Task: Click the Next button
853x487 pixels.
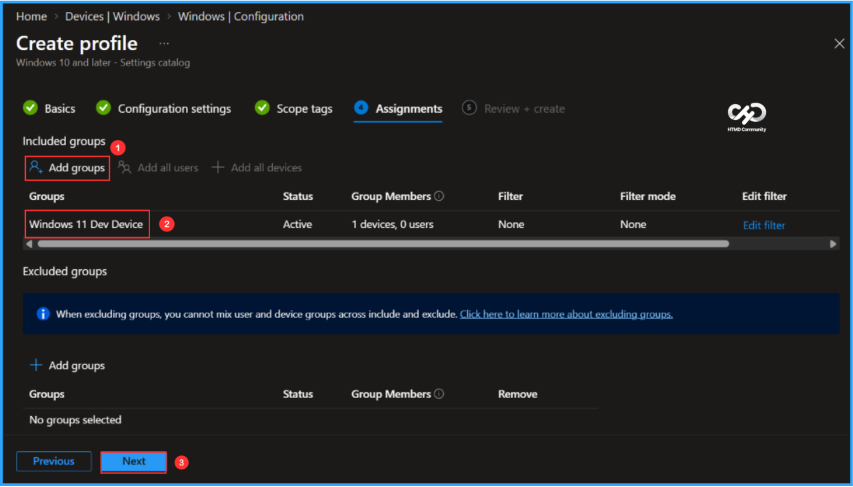Action: 134,461
